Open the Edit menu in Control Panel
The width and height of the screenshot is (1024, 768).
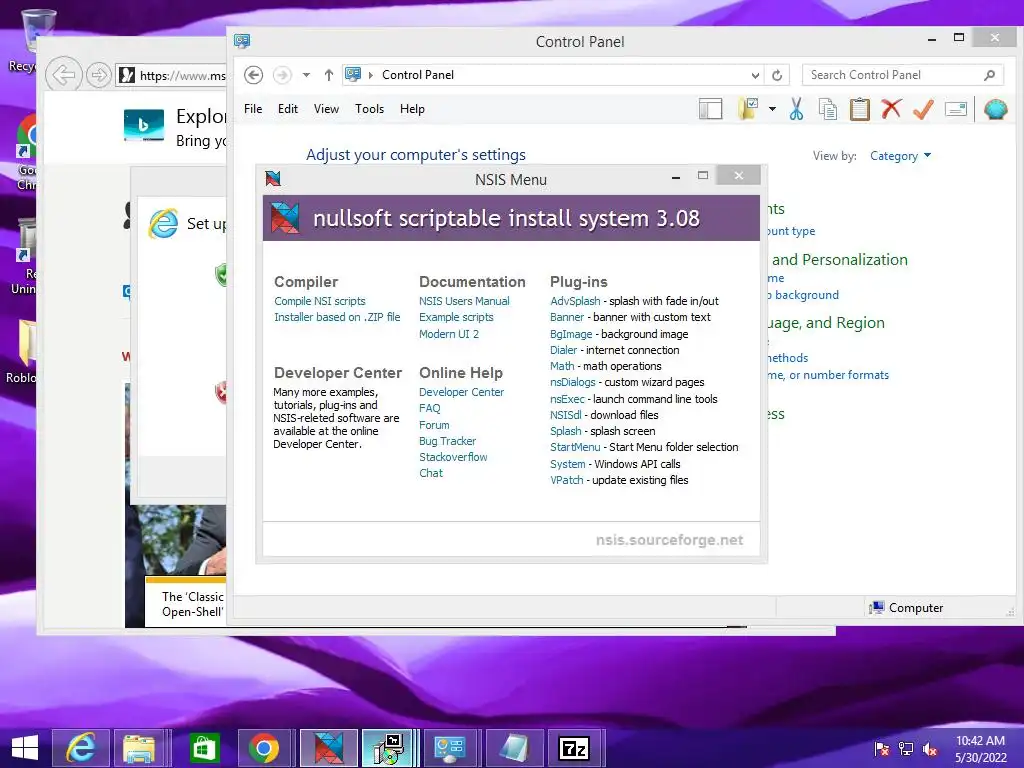coord(287,109)
